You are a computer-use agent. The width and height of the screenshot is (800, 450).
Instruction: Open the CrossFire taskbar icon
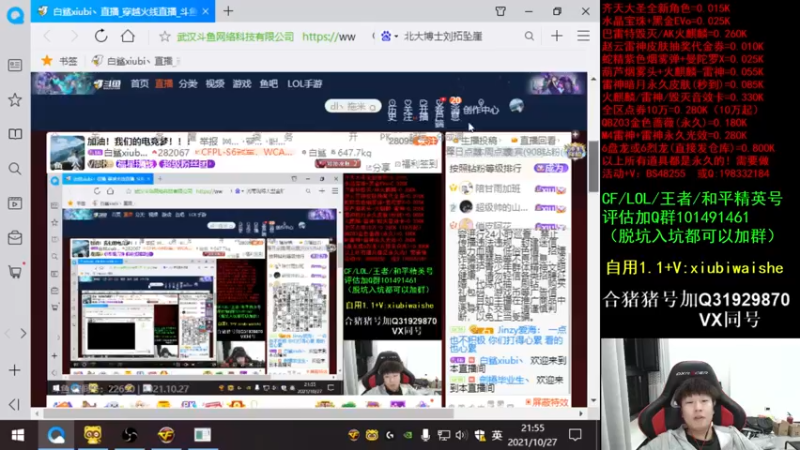point(166,435)
